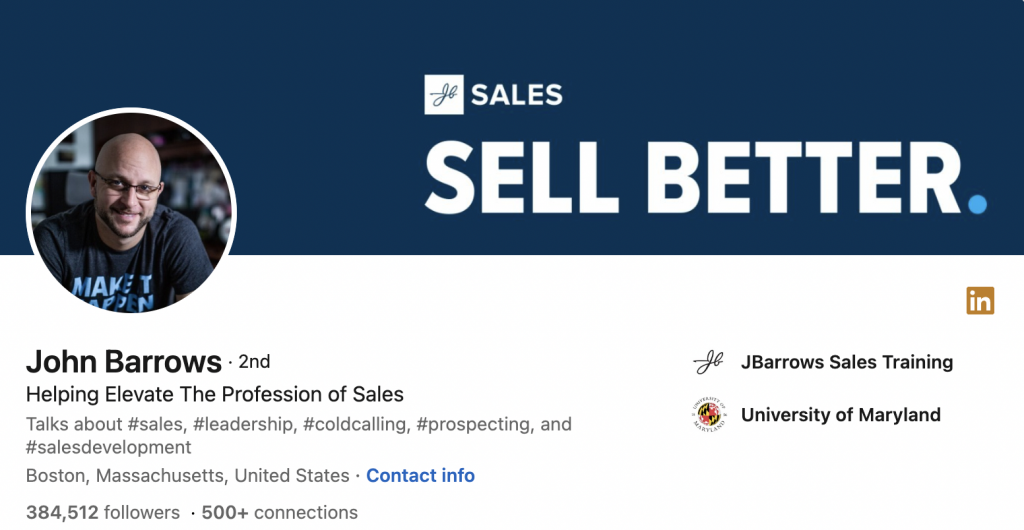Open the #salesdevelopment hashtag
The image size is (1024, 530).
pyautogui.click(x=108, y=447)
